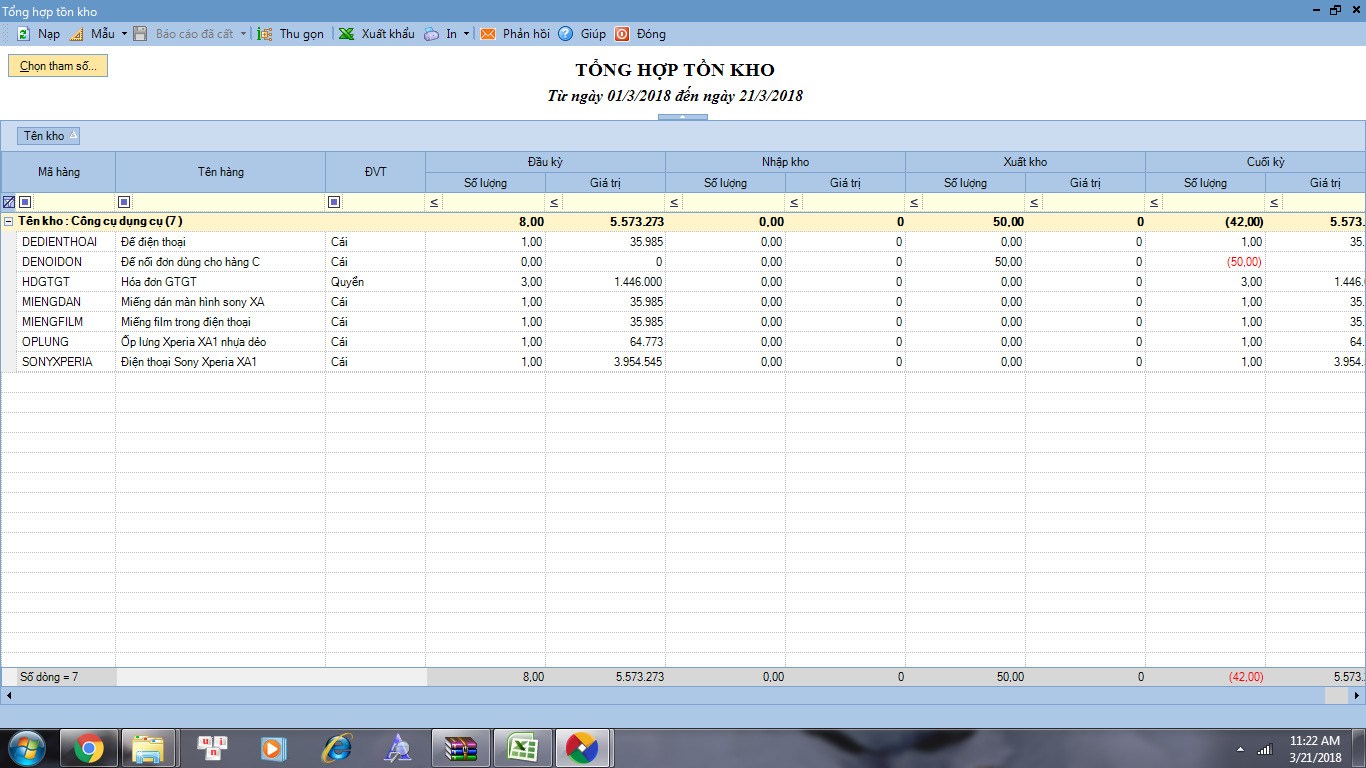The height and width of the screenshot is (768, 1366).
Task: Click the Phản hồi toolbar label
Action: tap(527, 34)
